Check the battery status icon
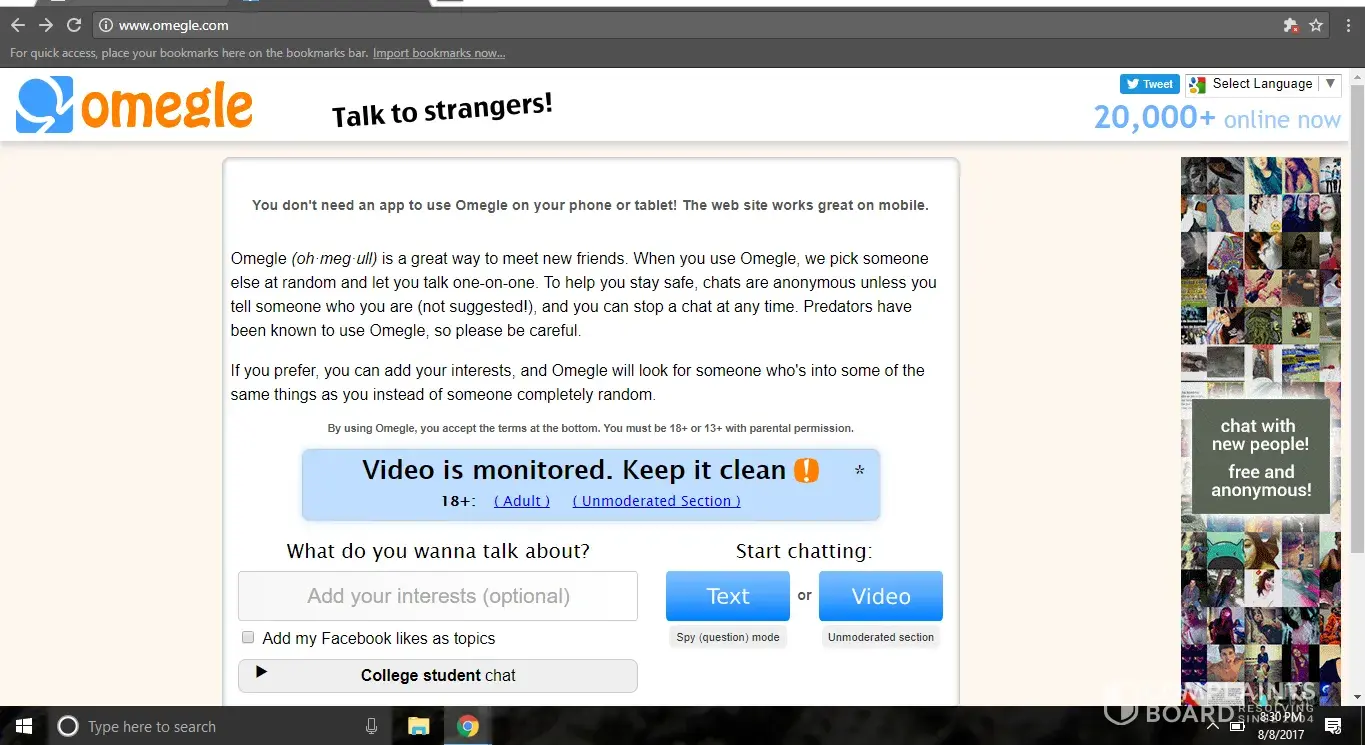 (1237, 726)
